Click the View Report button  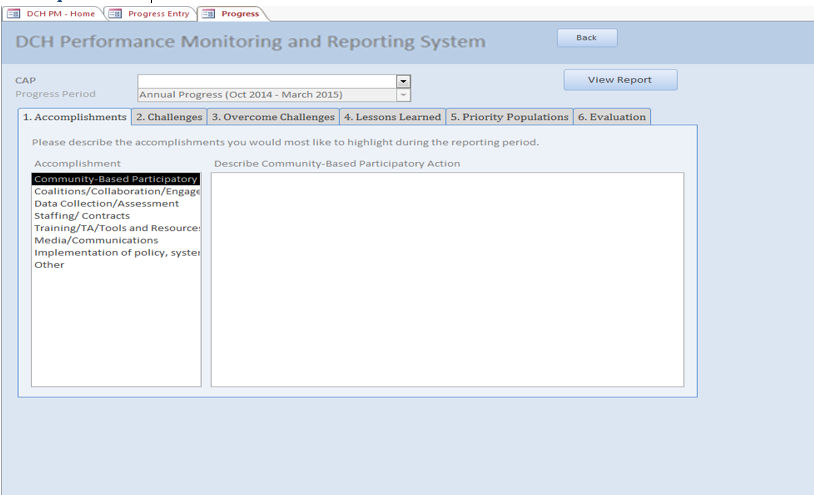619,80
